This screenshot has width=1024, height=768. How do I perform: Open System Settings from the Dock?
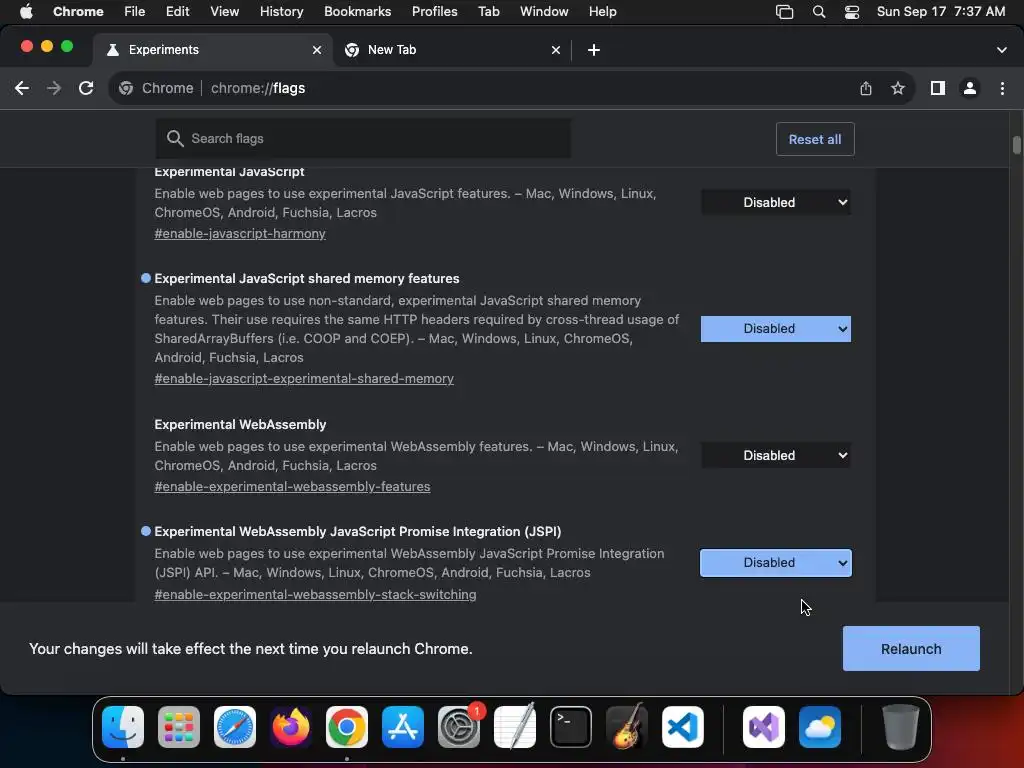click(x=458, y=727)
